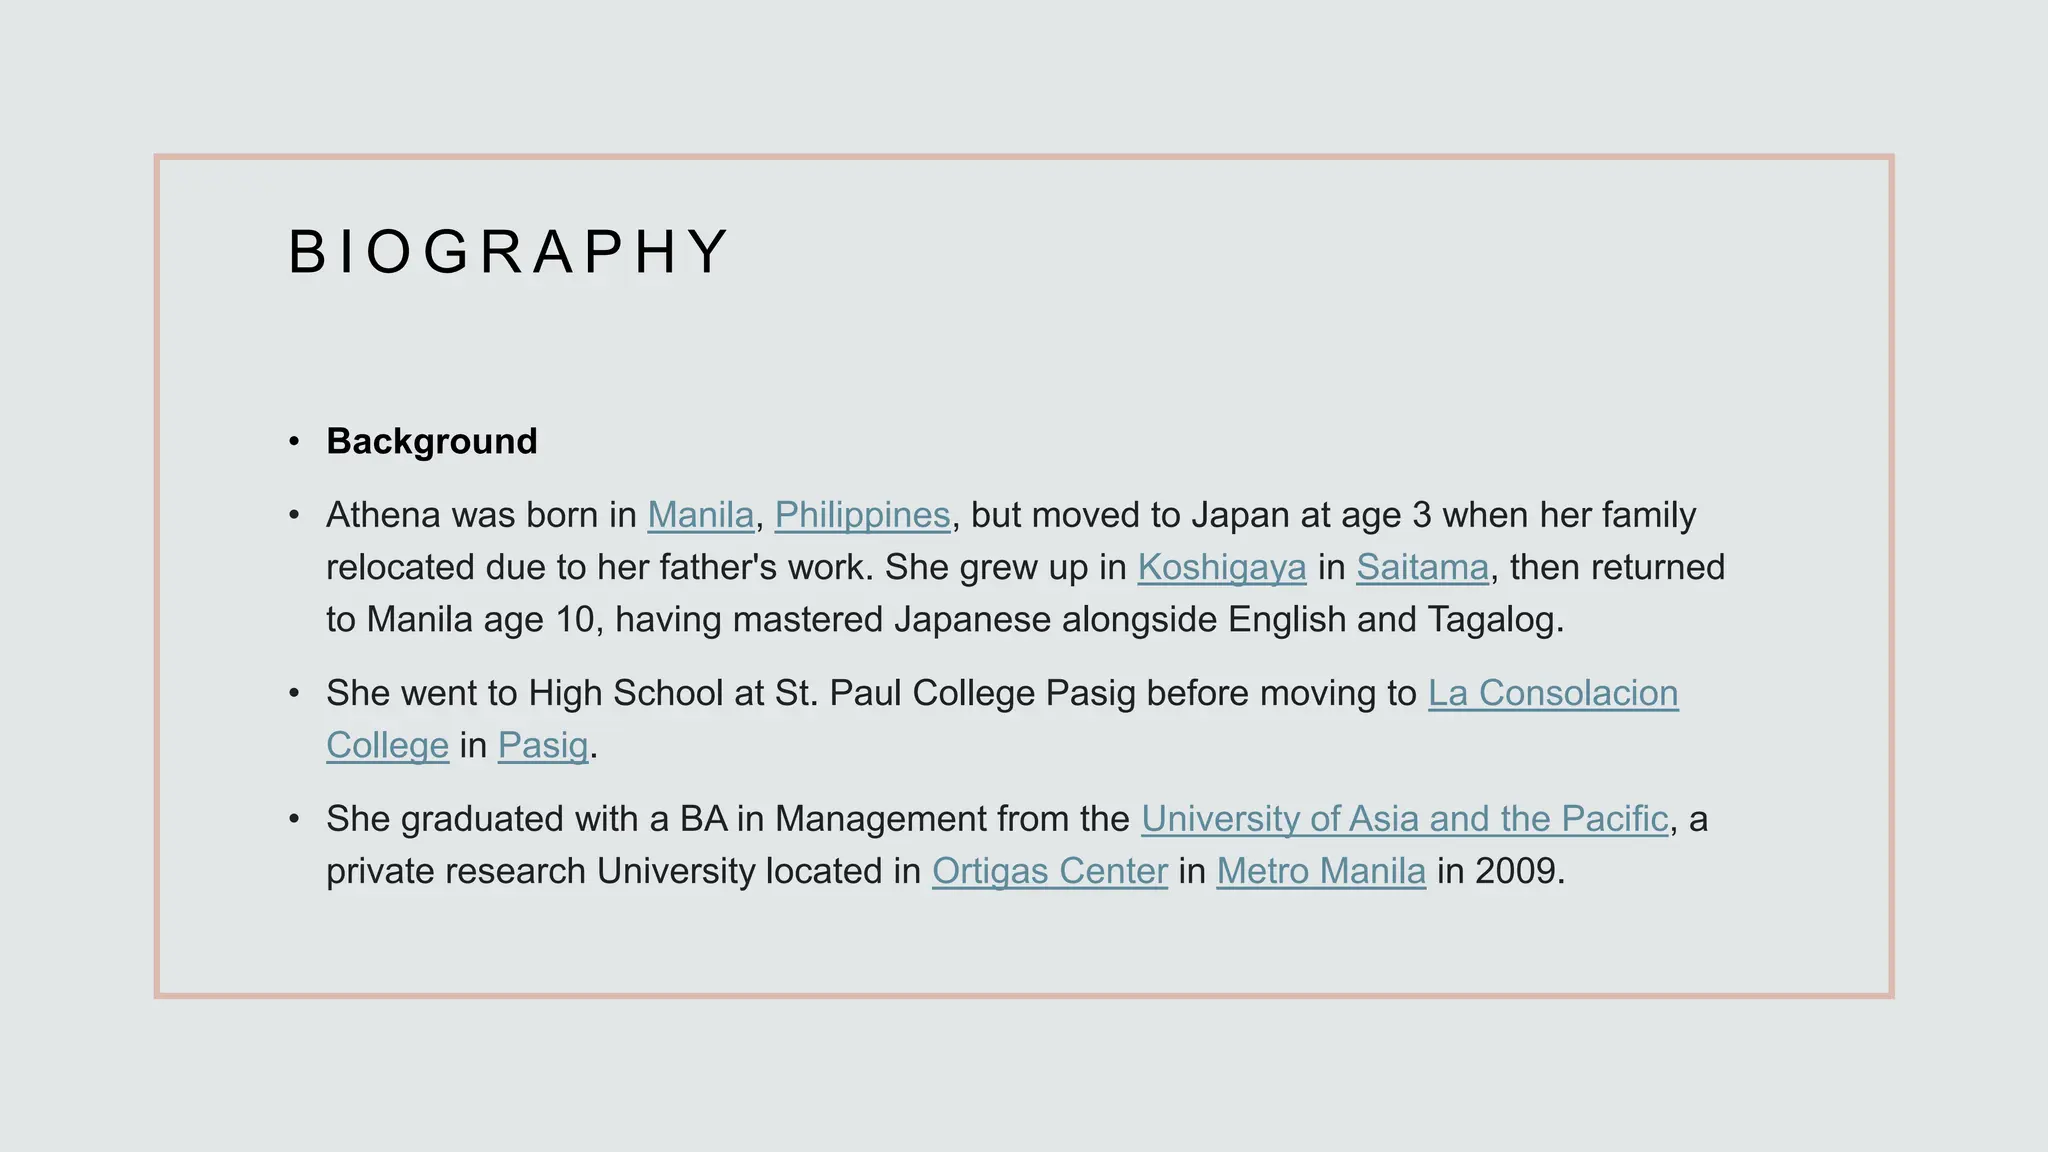This screenshot has height=1152, width=2048.
Task: Select the bold Background heading
Action: coord(431,442)
